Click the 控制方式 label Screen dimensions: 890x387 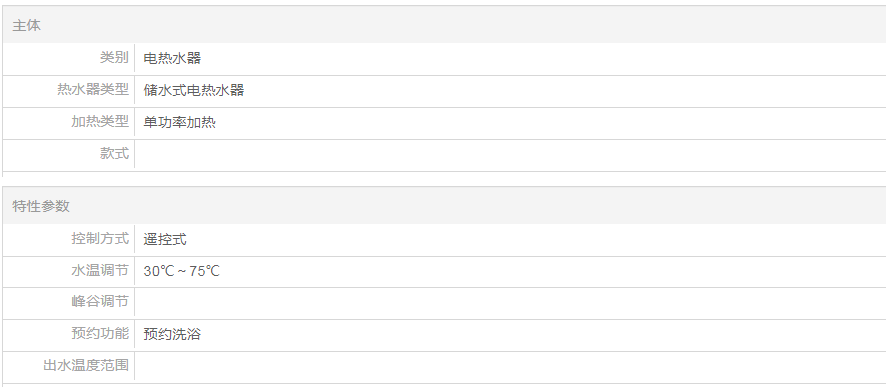click(x=100, y=238)
